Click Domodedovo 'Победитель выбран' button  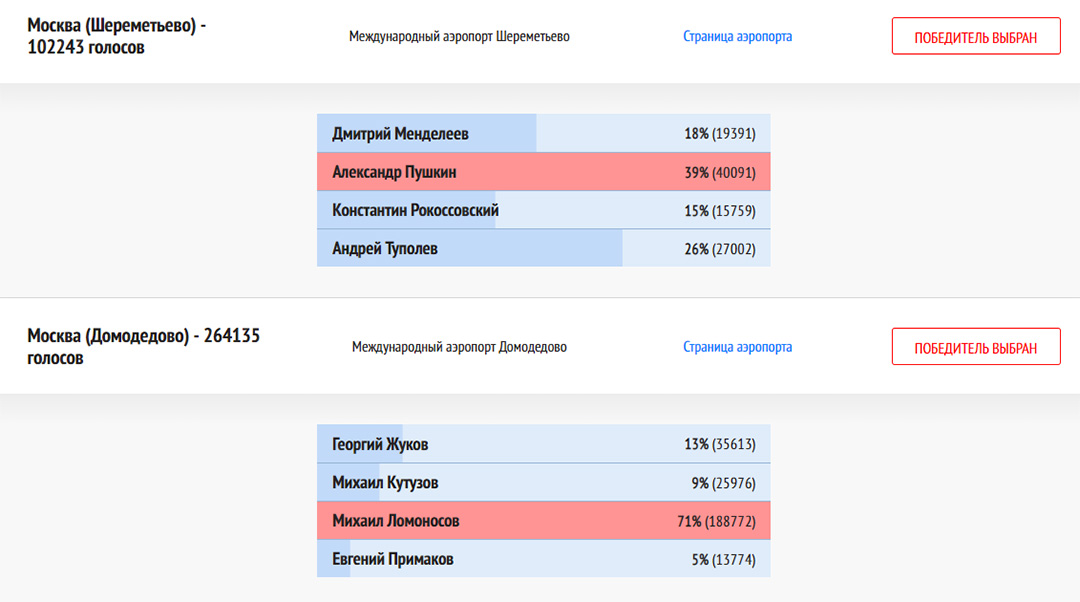pos(976,346)
